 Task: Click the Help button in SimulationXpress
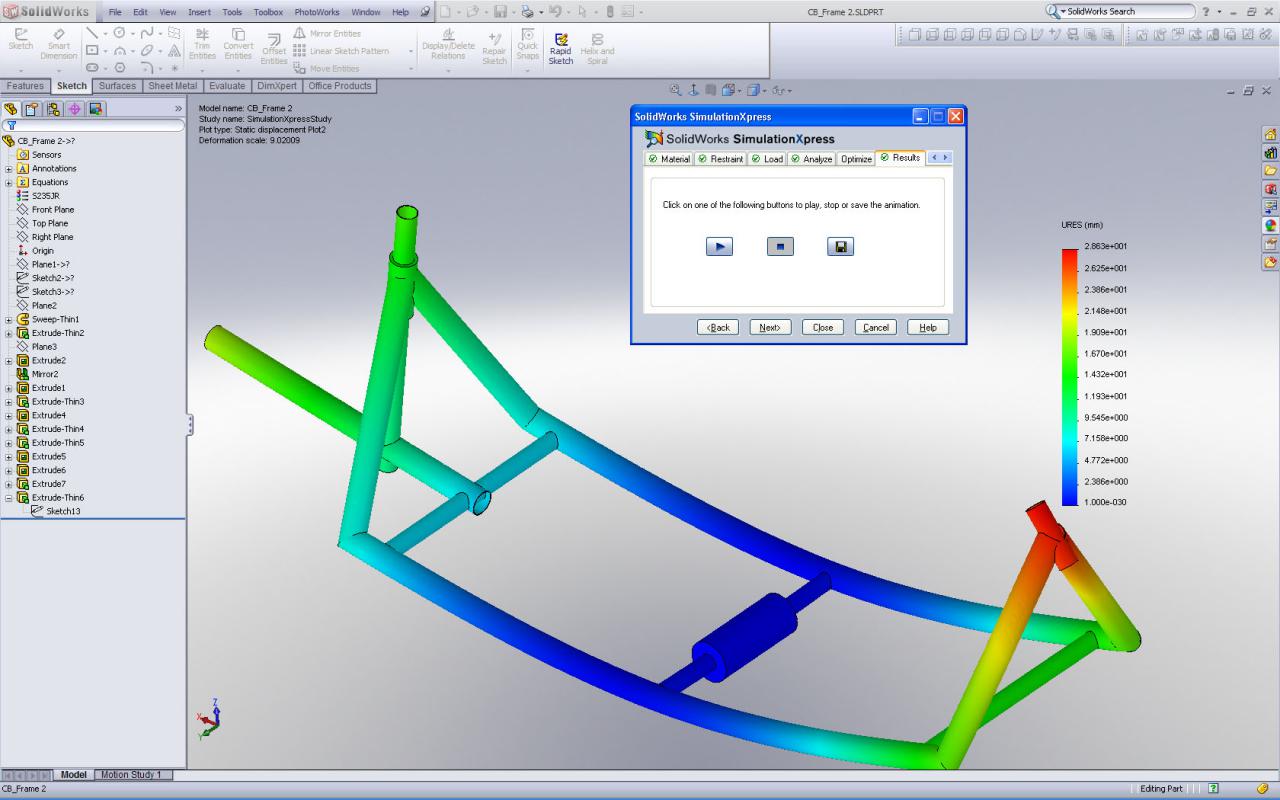928,327
